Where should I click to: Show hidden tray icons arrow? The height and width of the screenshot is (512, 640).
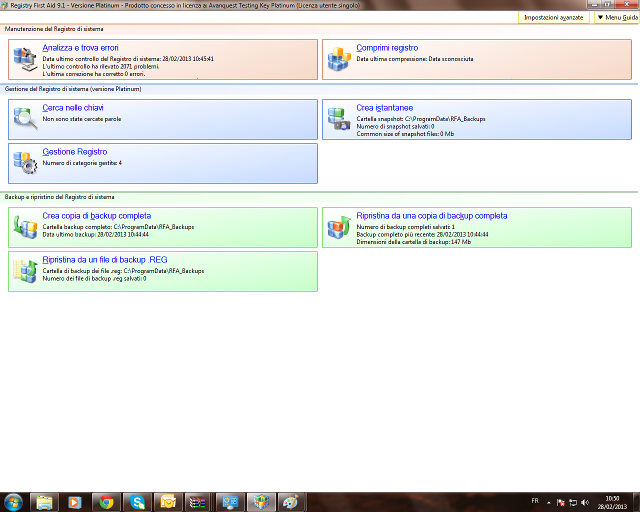click(x=549, y=503)
